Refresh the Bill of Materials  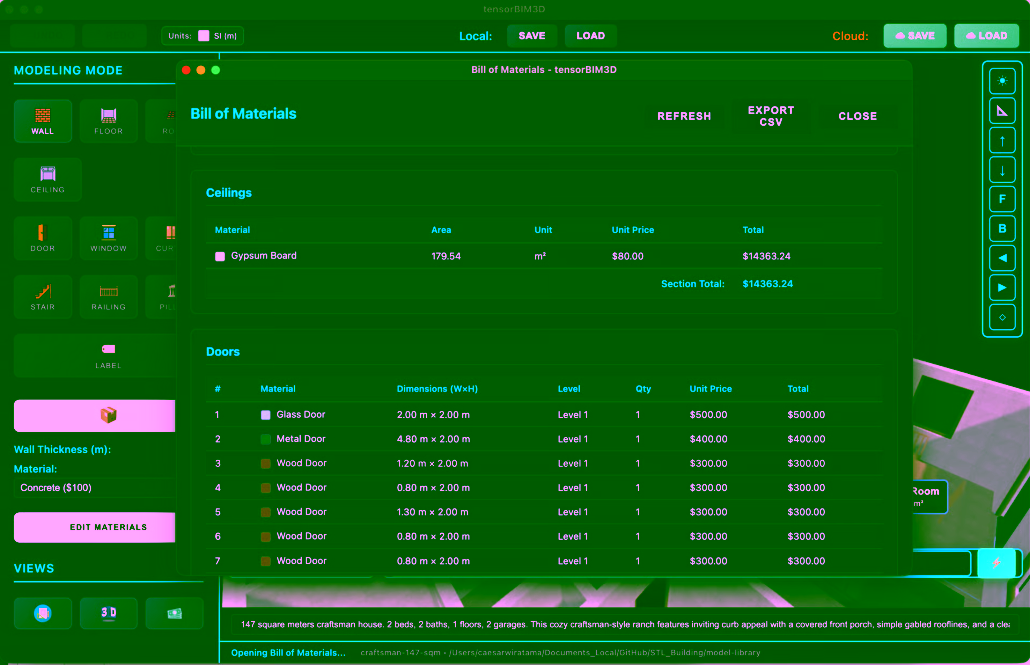coord(684,116)
